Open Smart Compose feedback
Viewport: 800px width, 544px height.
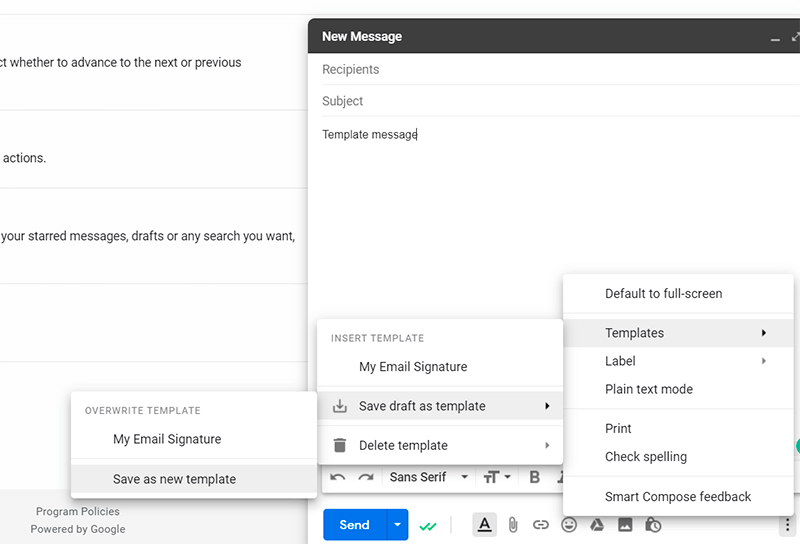point(678,497)
